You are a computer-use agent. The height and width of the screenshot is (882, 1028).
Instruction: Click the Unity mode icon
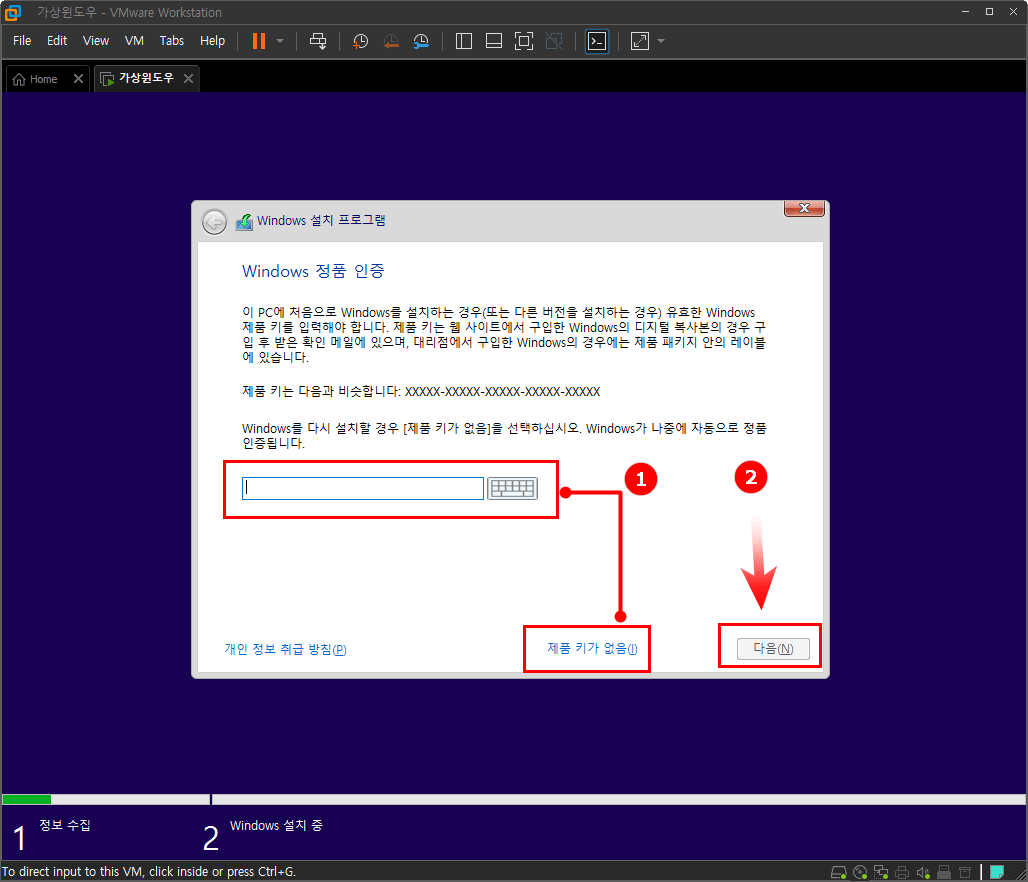(554, 41)
